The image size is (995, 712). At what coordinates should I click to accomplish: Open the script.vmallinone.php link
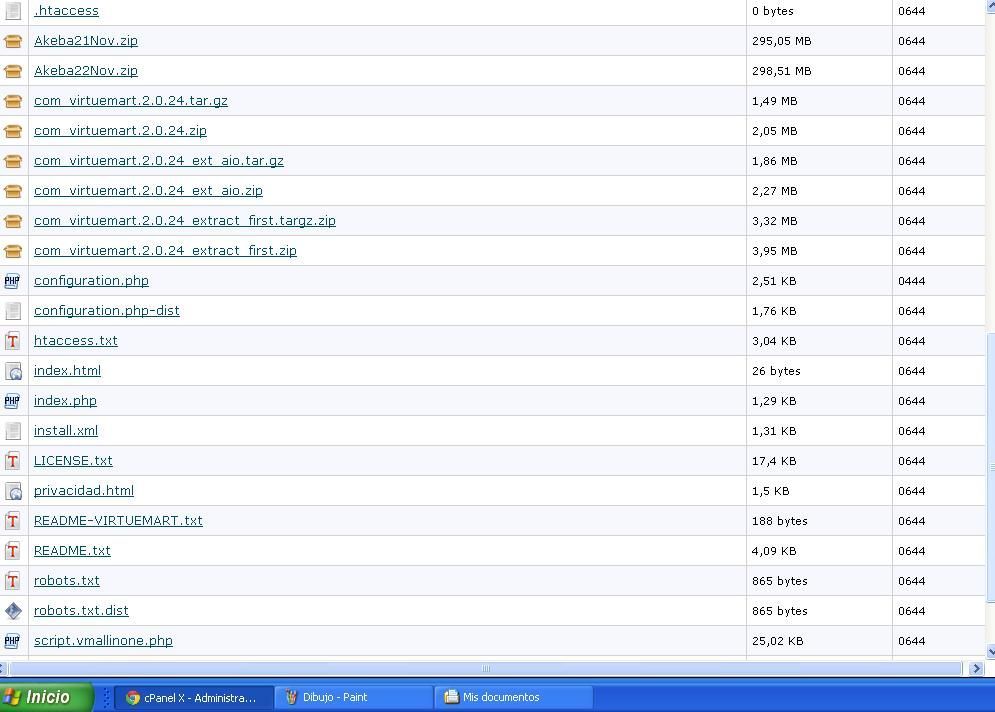pos(103,640)
